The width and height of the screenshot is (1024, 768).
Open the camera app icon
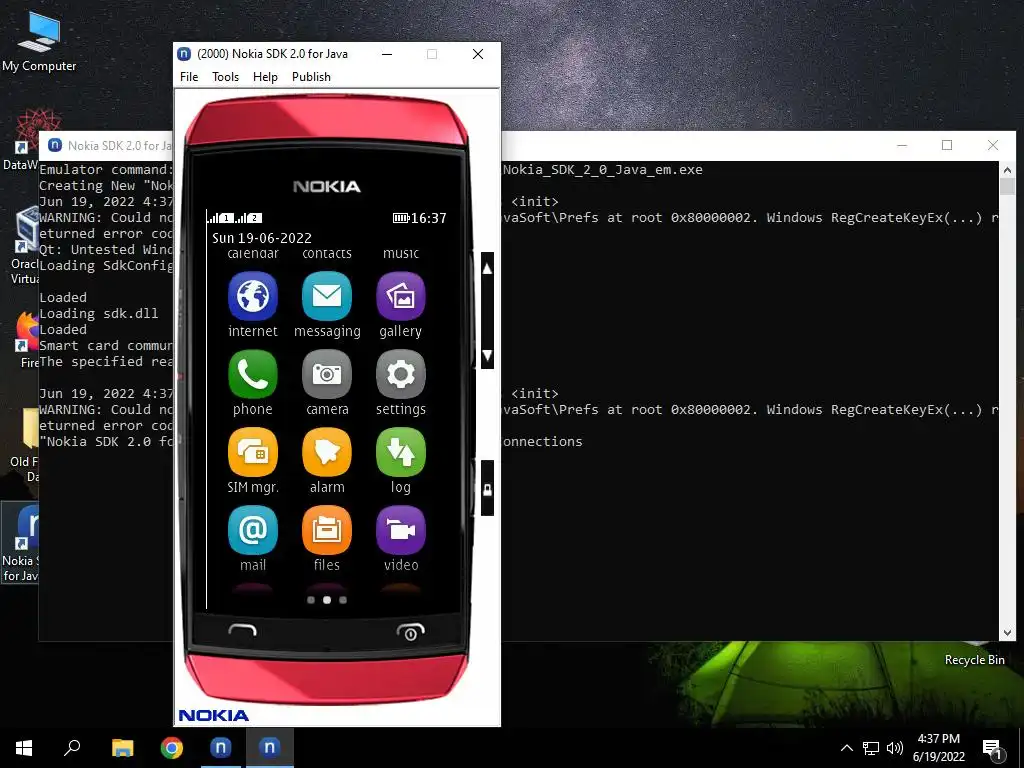pos(327,374)
